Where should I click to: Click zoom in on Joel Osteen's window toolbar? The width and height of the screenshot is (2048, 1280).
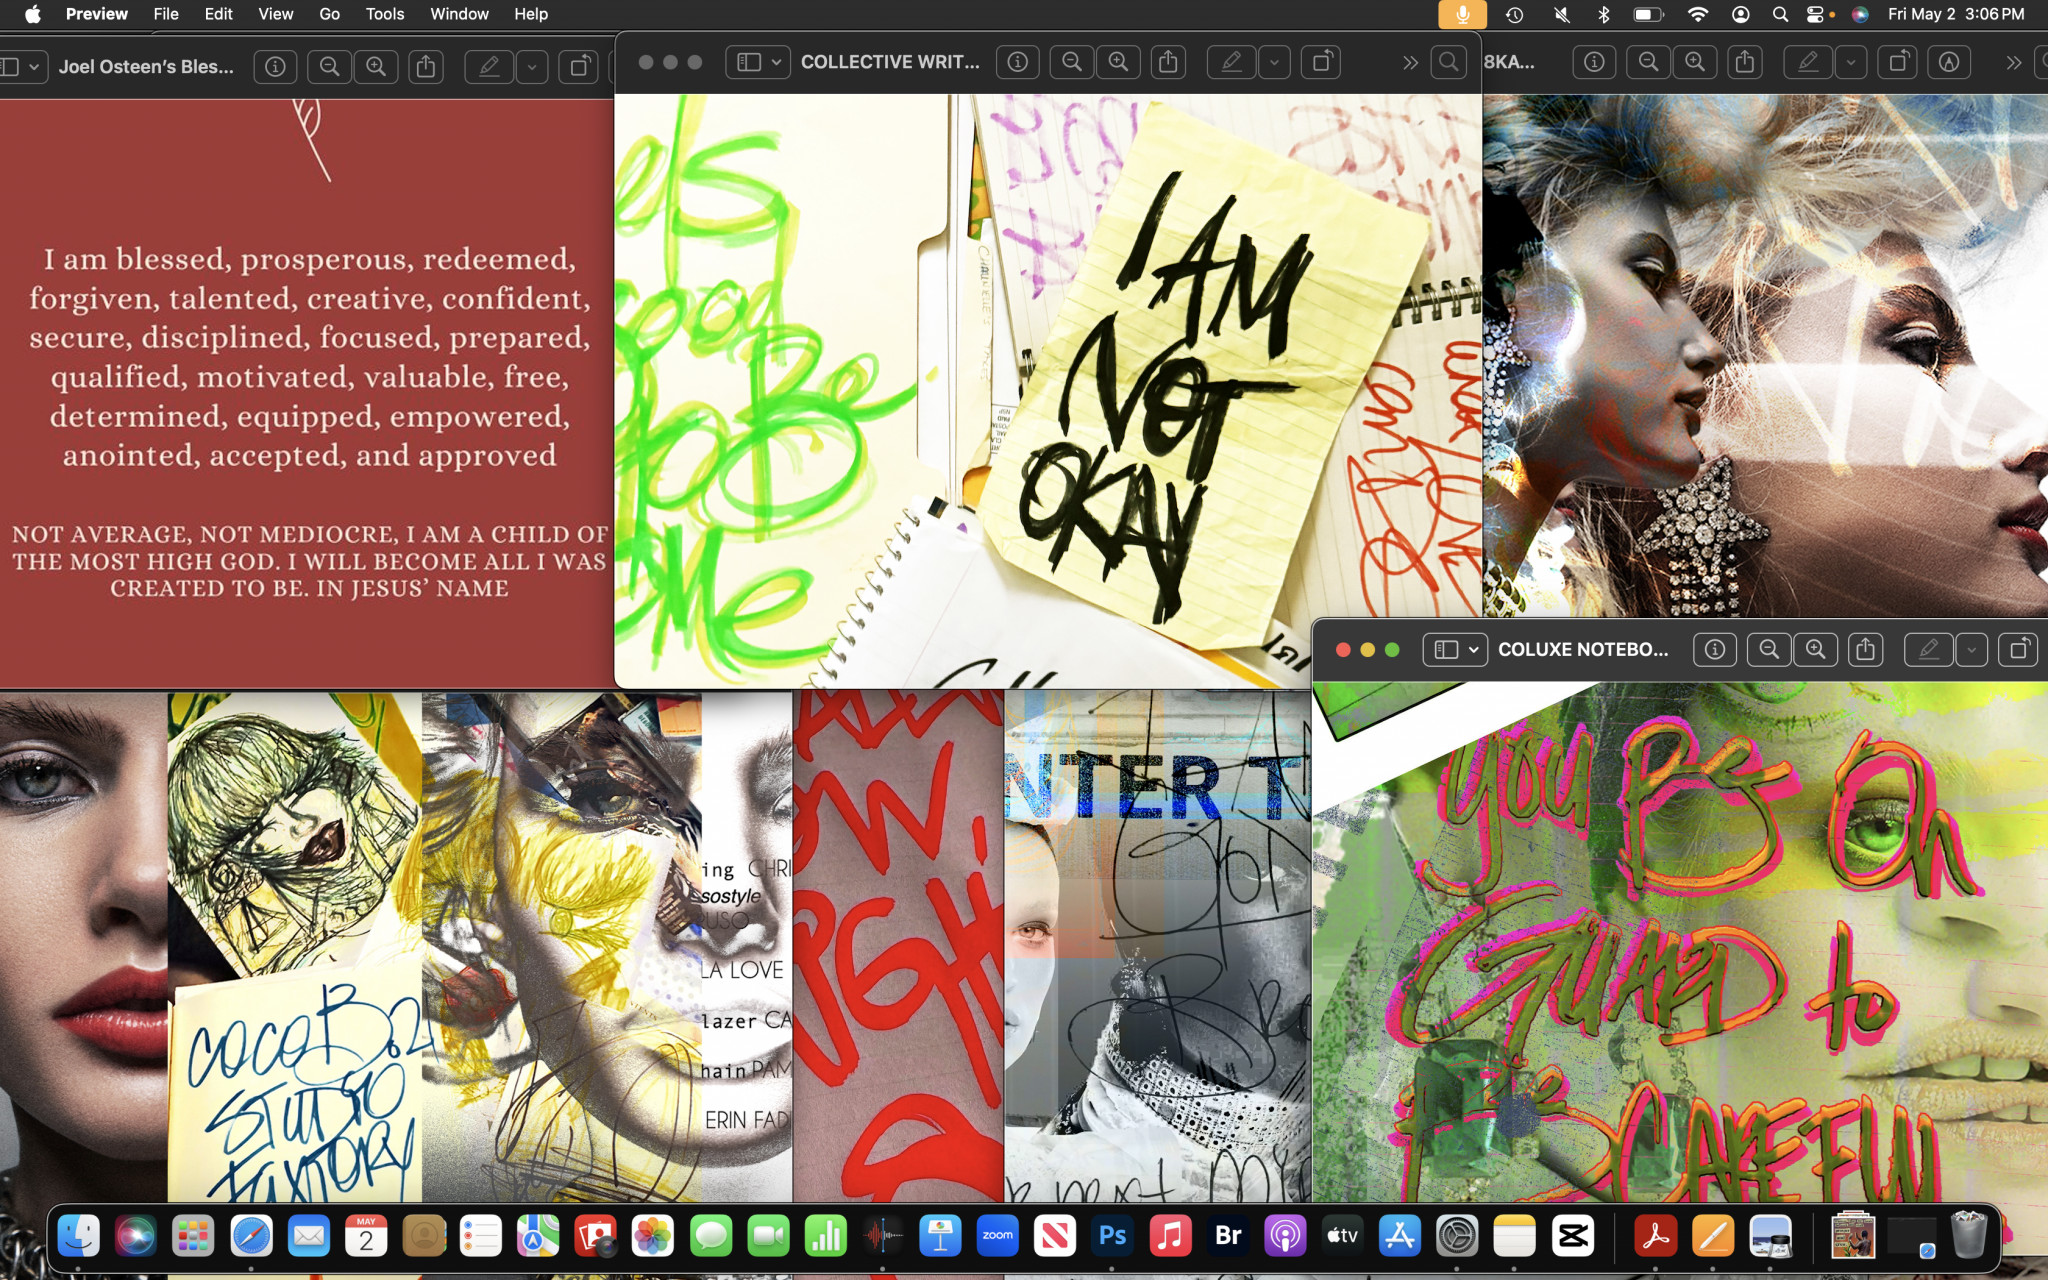pos(376,67)
